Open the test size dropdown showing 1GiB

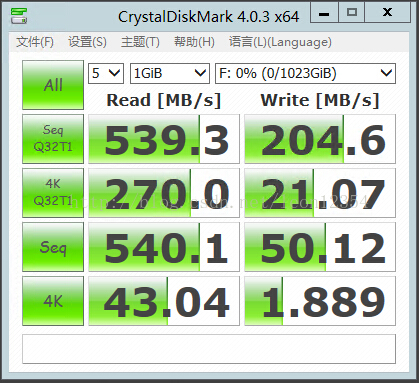170,73
